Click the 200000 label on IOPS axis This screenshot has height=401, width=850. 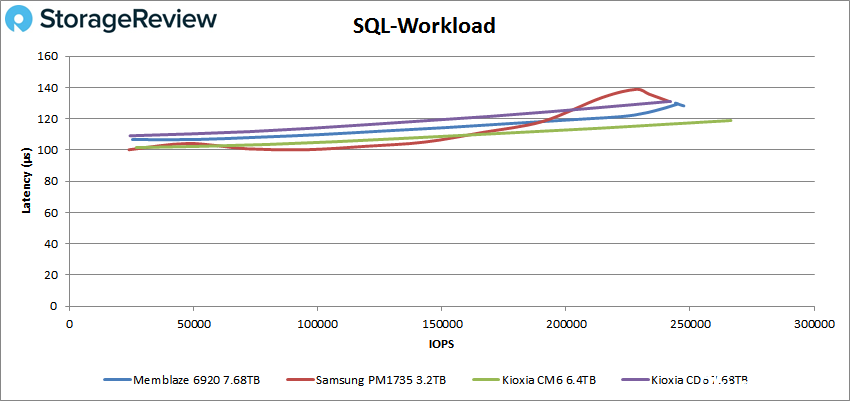[565, 324]
